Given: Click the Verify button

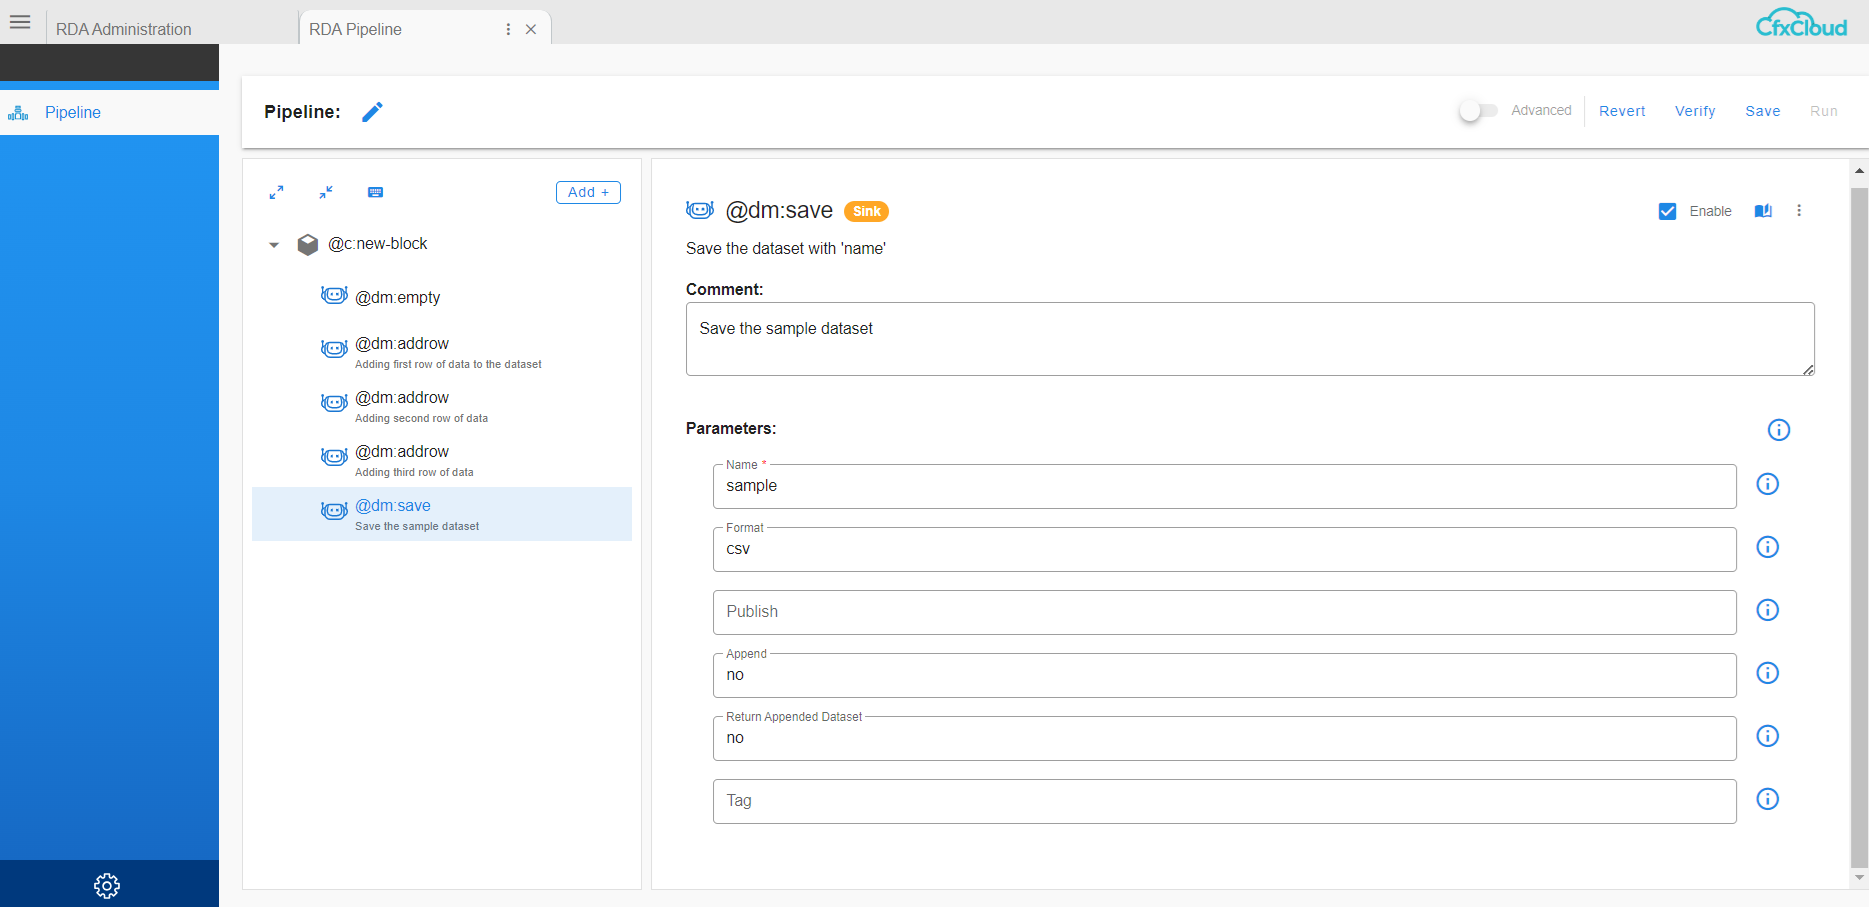Looking at the screenshot, I should 1694,111.
